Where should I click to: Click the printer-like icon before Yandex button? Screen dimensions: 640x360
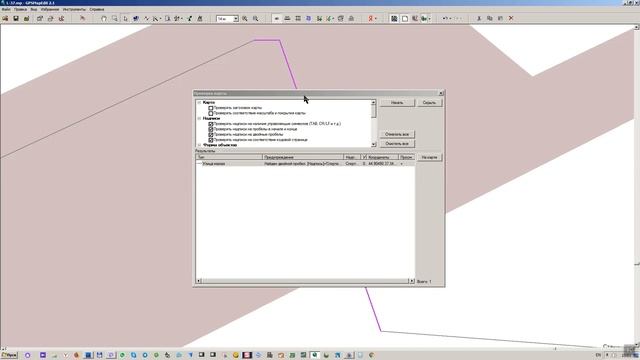[x=351, y=18]
